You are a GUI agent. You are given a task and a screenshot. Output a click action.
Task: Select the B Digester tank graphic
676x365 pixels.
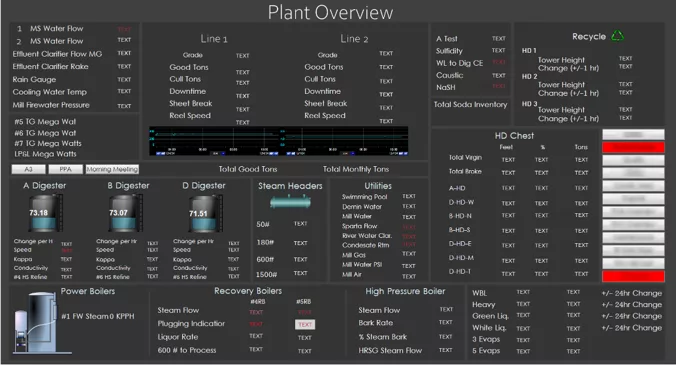click(x=125, y=213)
